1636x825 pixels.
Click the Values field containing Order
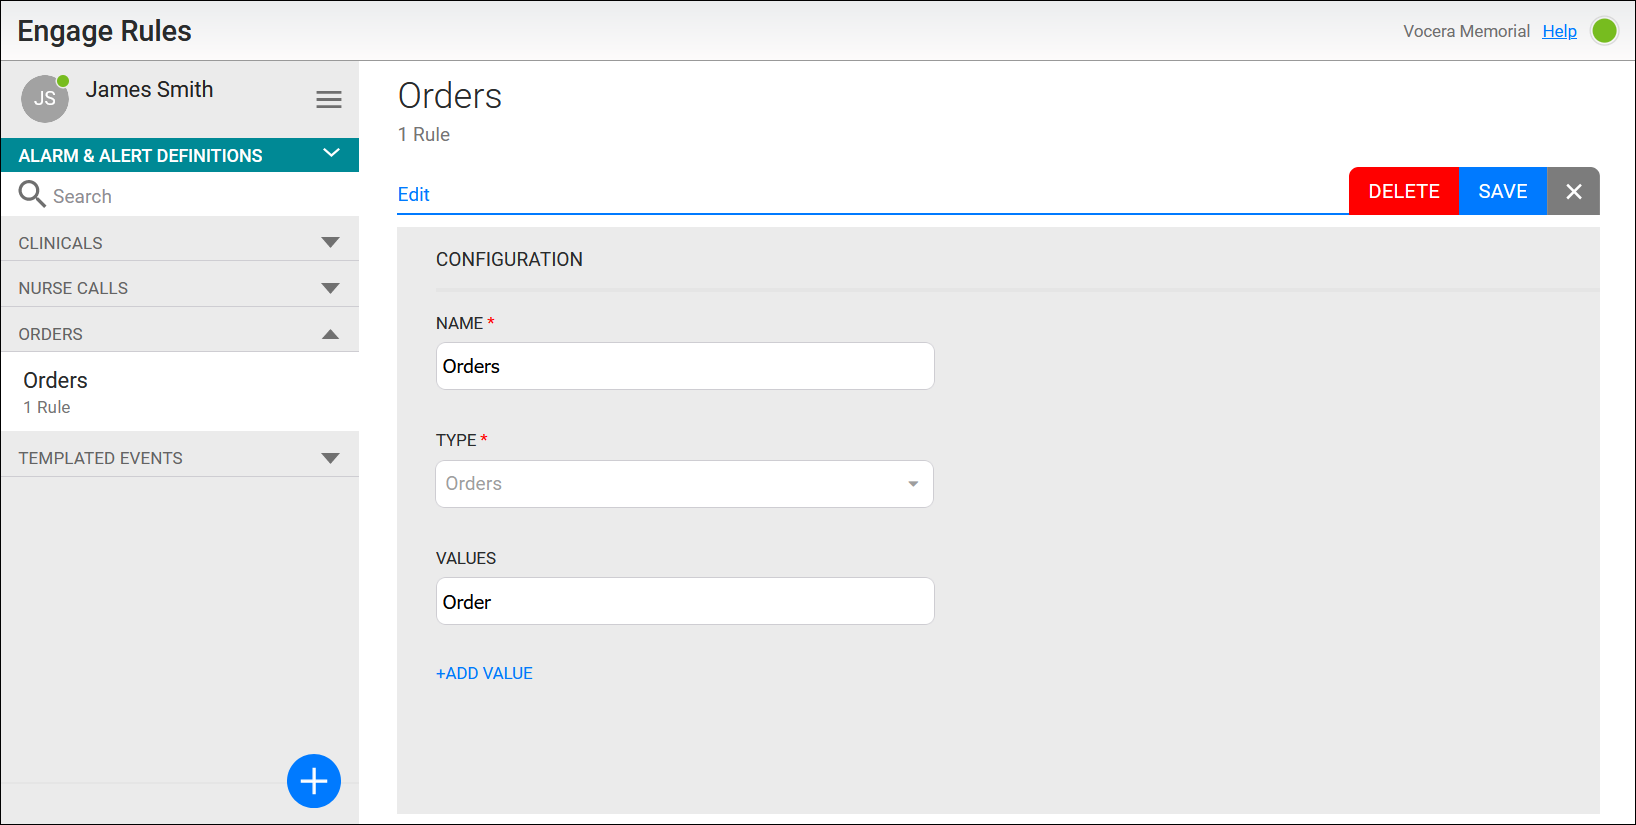coord(685,601)
